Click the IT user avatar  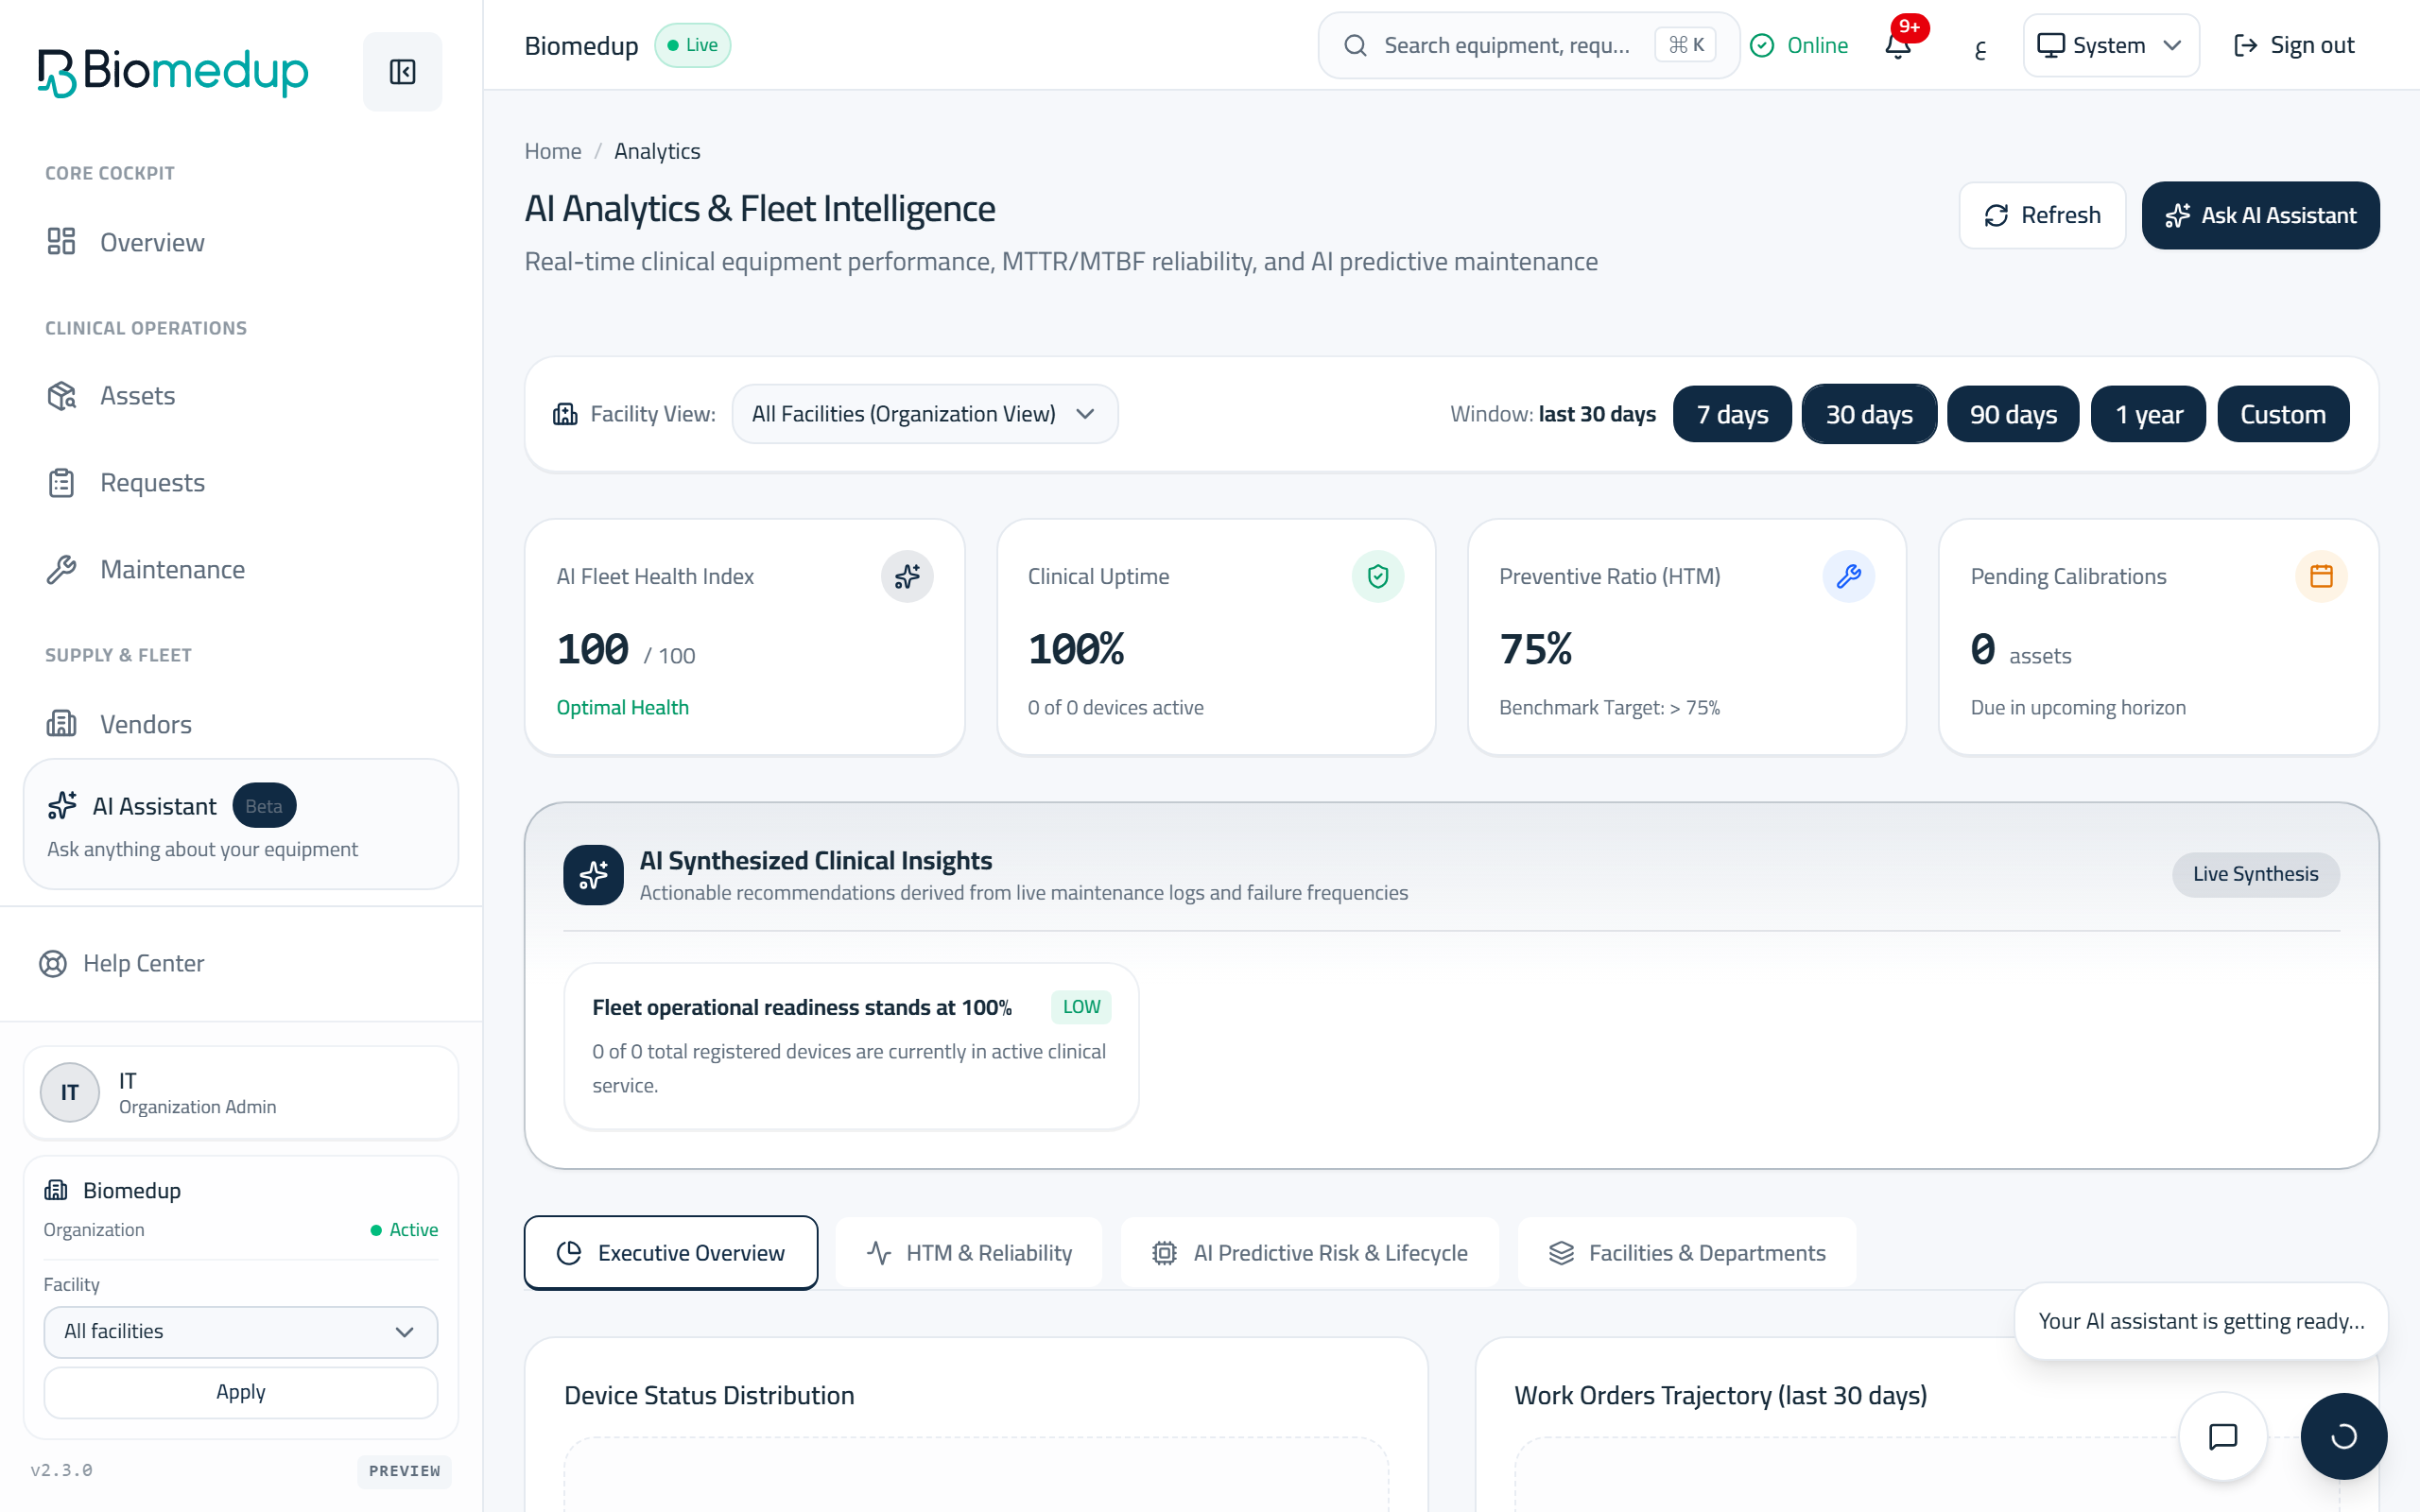69,1092
